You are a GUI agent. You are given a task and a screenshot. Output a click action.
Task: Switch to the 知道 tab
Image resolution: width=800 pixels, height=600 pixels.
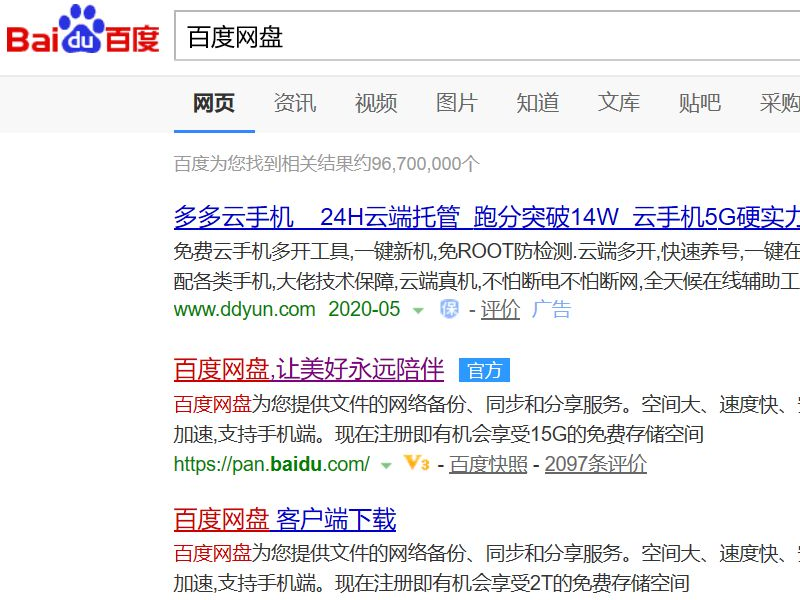537,103
